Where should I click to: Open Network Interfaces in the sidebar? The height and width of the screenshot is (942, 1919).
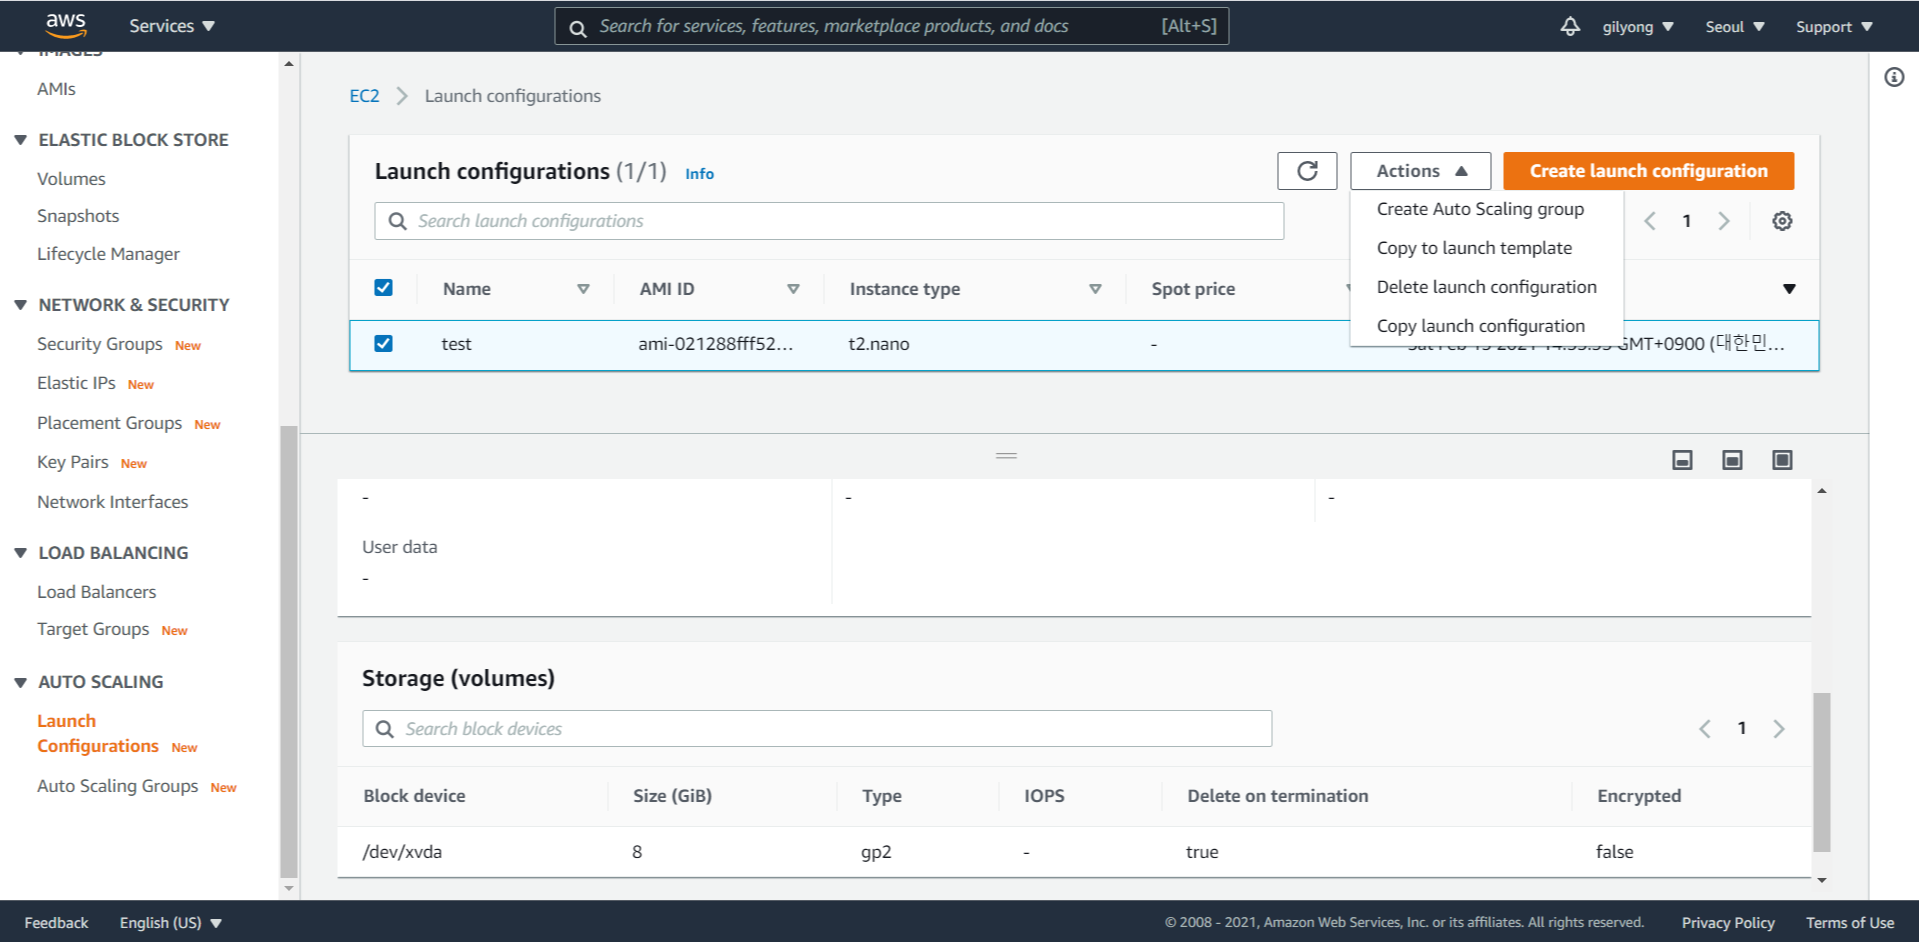point(112,502)
